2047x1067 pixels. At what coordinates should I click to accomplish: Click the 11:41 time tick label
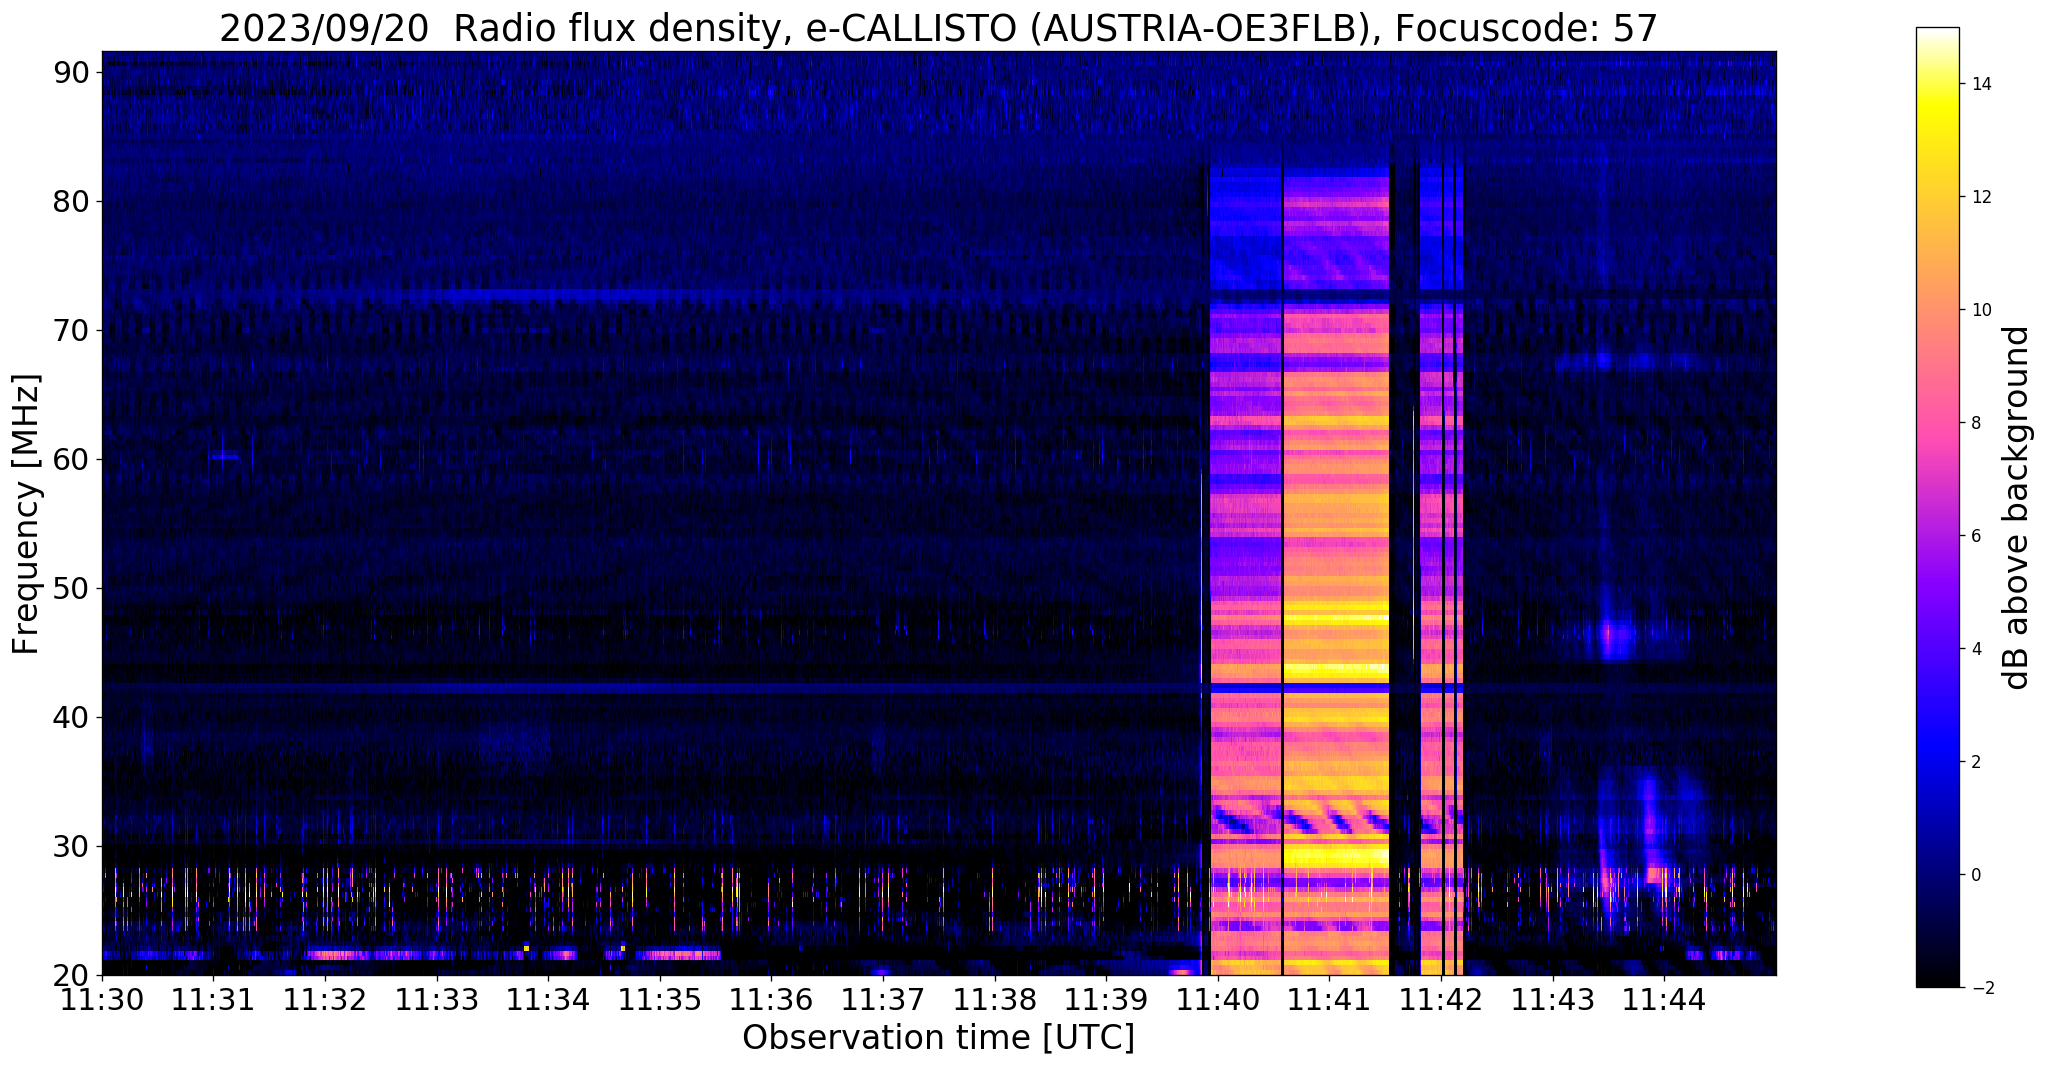pyautogui.click(x=1329, y=999)
